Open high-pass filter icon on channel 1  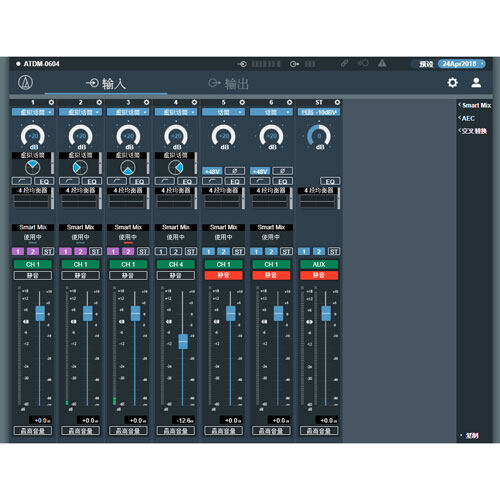[x=22, y=181]
